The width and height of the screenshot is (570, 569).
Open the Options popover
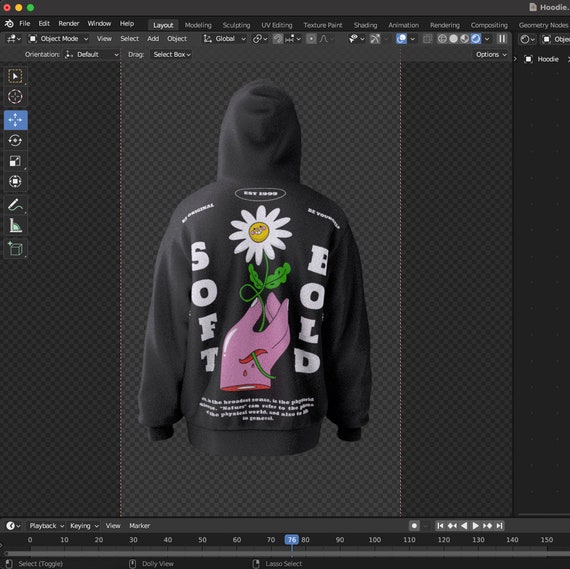(491, 55)
